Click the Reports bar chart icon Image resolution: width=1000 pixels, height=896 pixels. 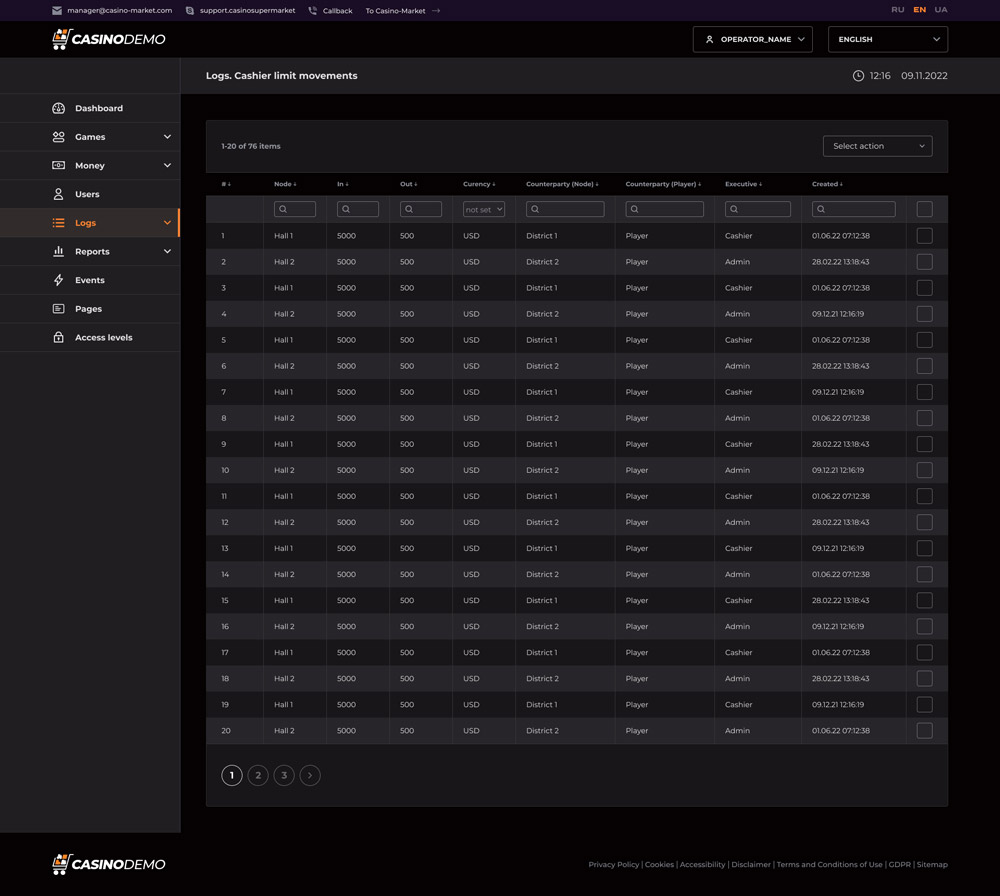[x=58, y=251]
